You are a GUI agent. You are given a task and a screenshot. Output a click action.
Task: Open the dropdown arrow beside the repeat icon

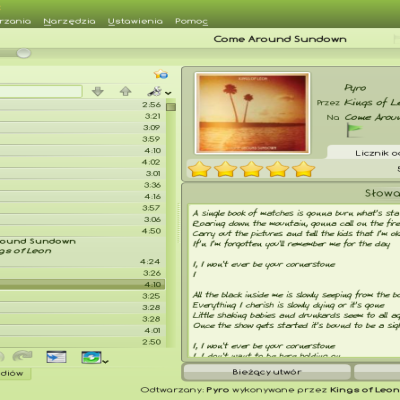pyautogui.click(x=106, y=362)
